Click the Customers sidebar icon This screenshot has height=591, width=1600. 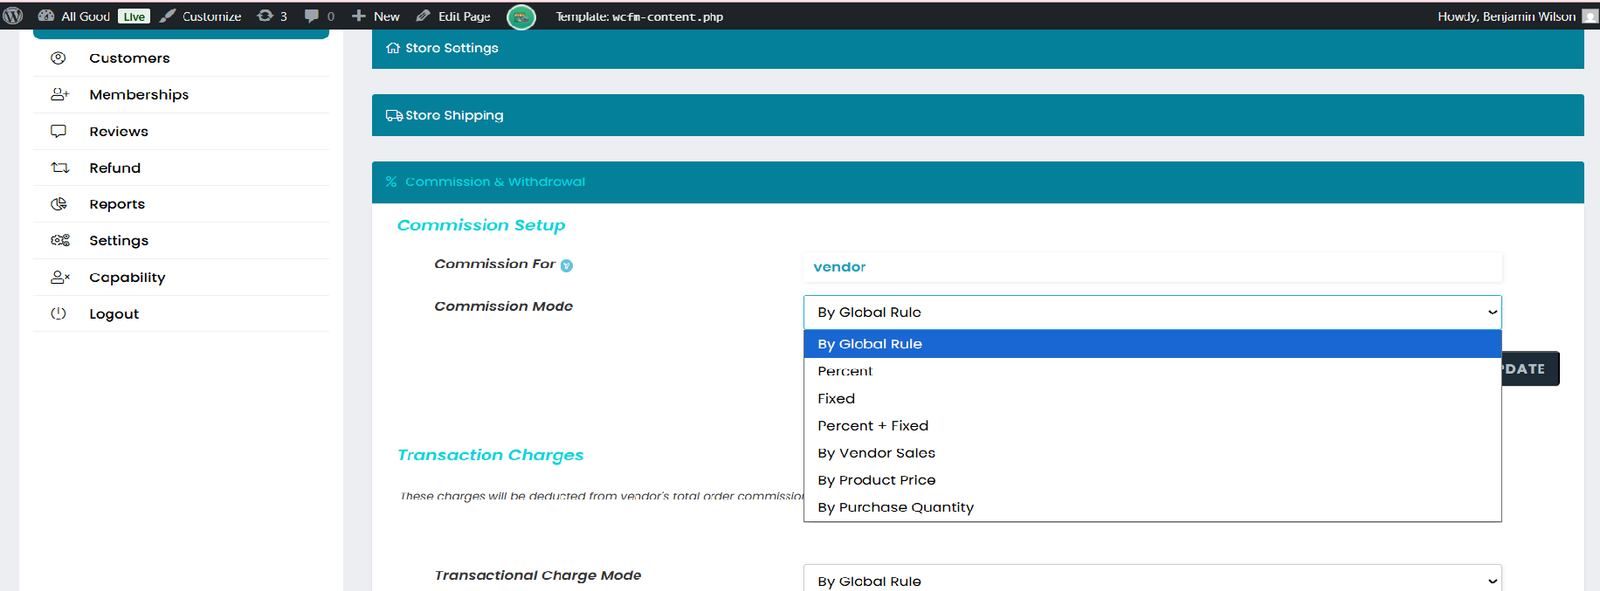59,58
